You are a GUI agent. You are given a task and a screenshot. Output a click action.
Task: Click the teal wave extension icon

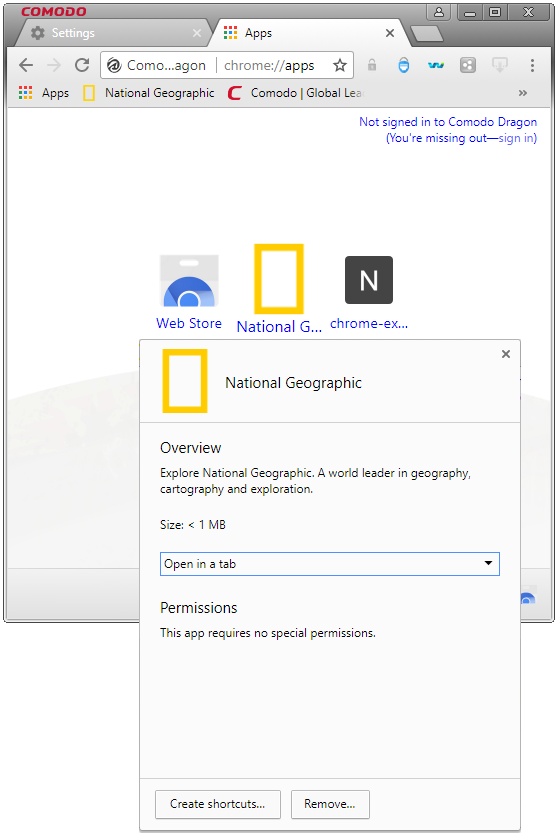[436, 65]
